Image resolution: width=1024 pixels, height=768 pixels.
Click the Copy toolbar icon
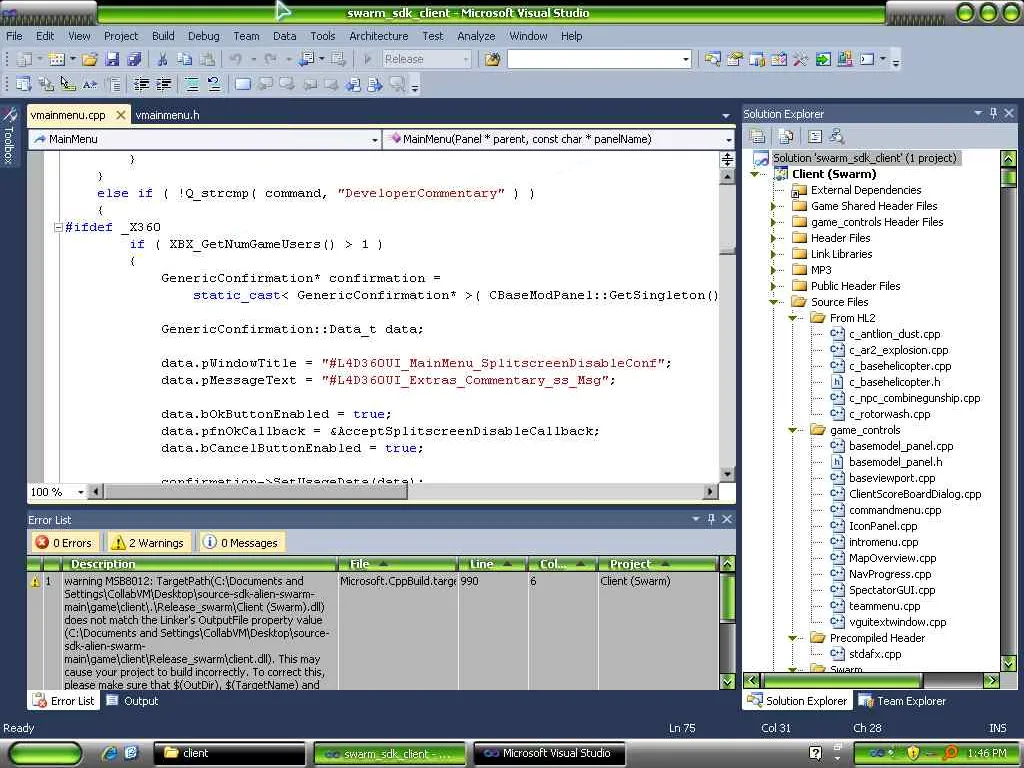pos(185,59)
